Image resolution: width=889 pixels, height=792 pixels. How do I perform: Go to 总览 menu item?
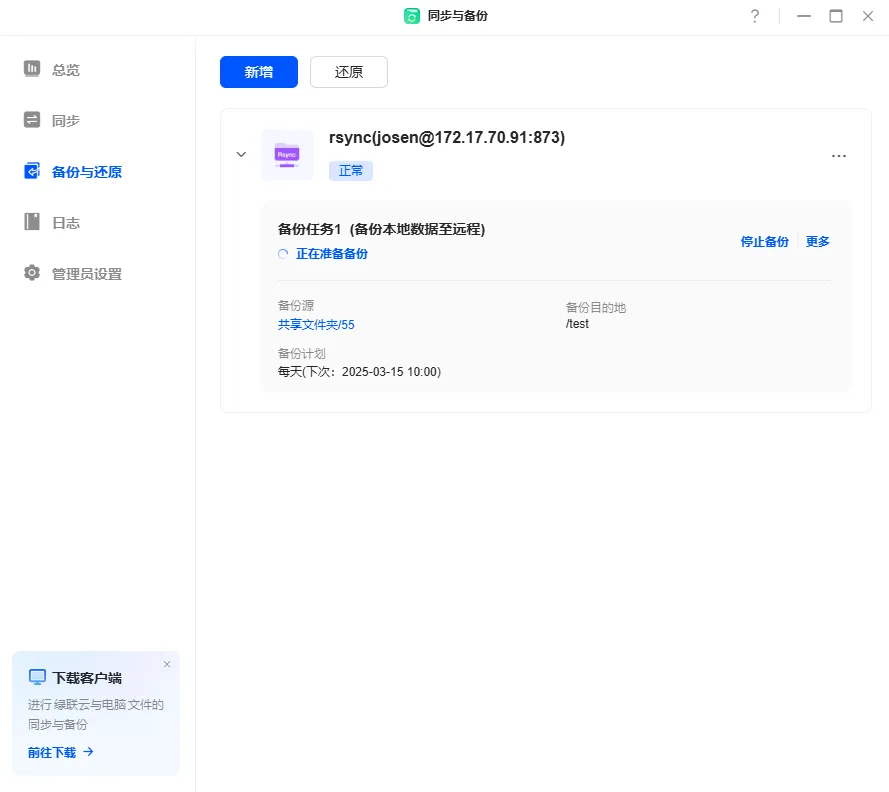[66, 70]
